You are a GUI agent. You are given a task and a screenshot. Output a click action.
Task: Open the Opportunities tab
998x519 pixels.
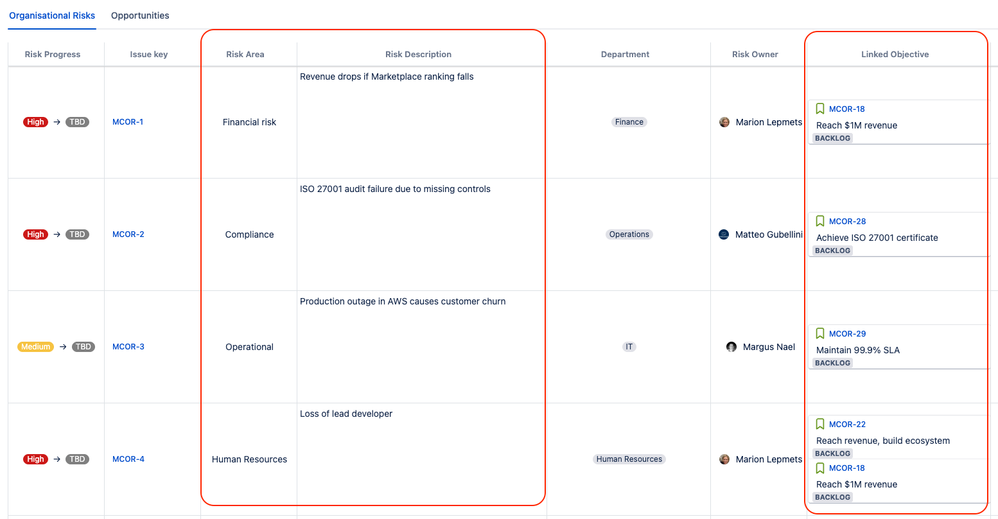(140, 16)
